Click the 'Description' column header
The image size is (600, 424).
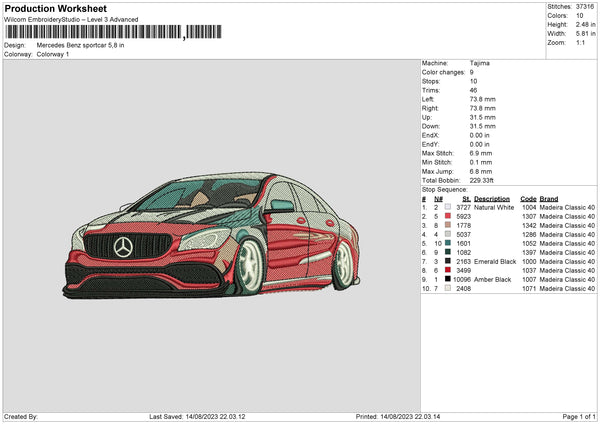click(x=492, y=199)
